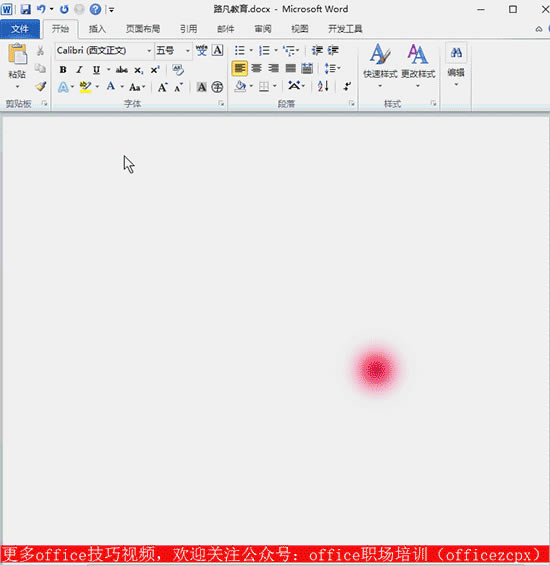The height and width of the screenshot is (566, 550).
Task: Click the Save icon in quick access toolbar
Action: point(25,9)
